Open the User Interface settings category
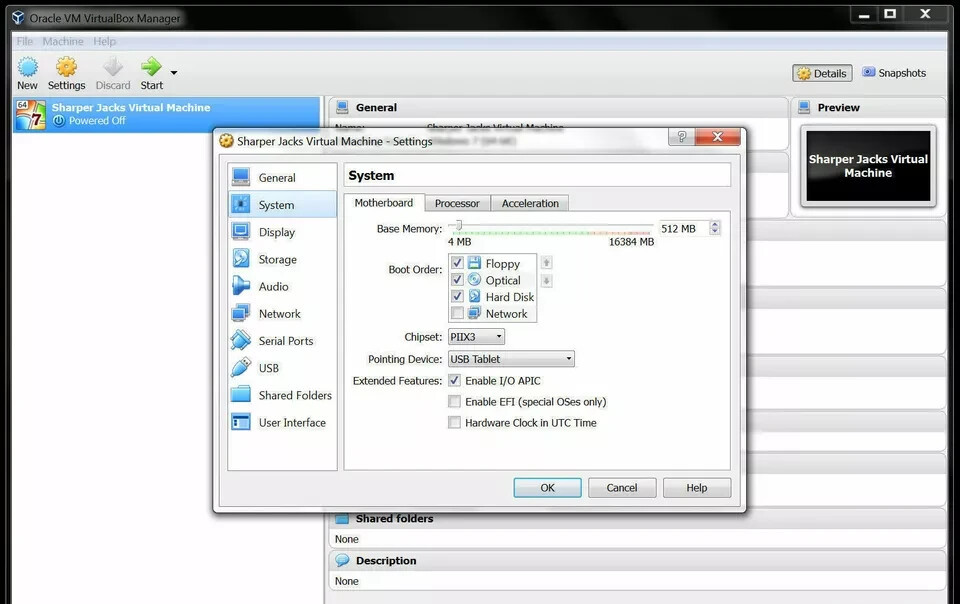 pos(282,422)
